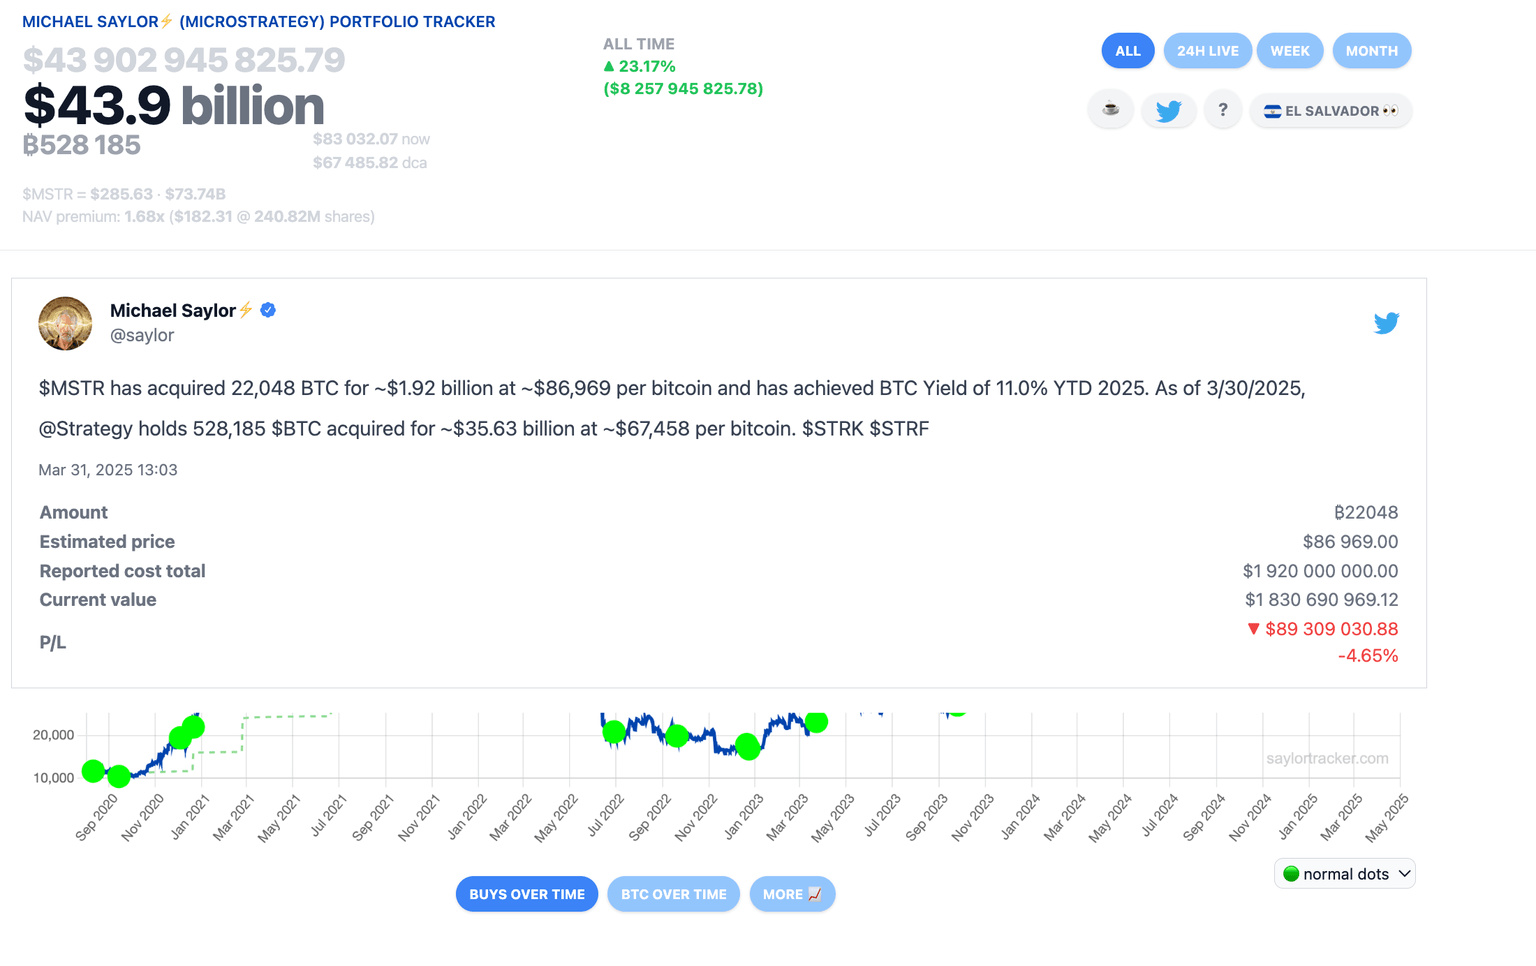The height and width of the screenshot is (966, 1536).
Task: Click the saylortracker.com watermark
Action: click(1328, 758)
